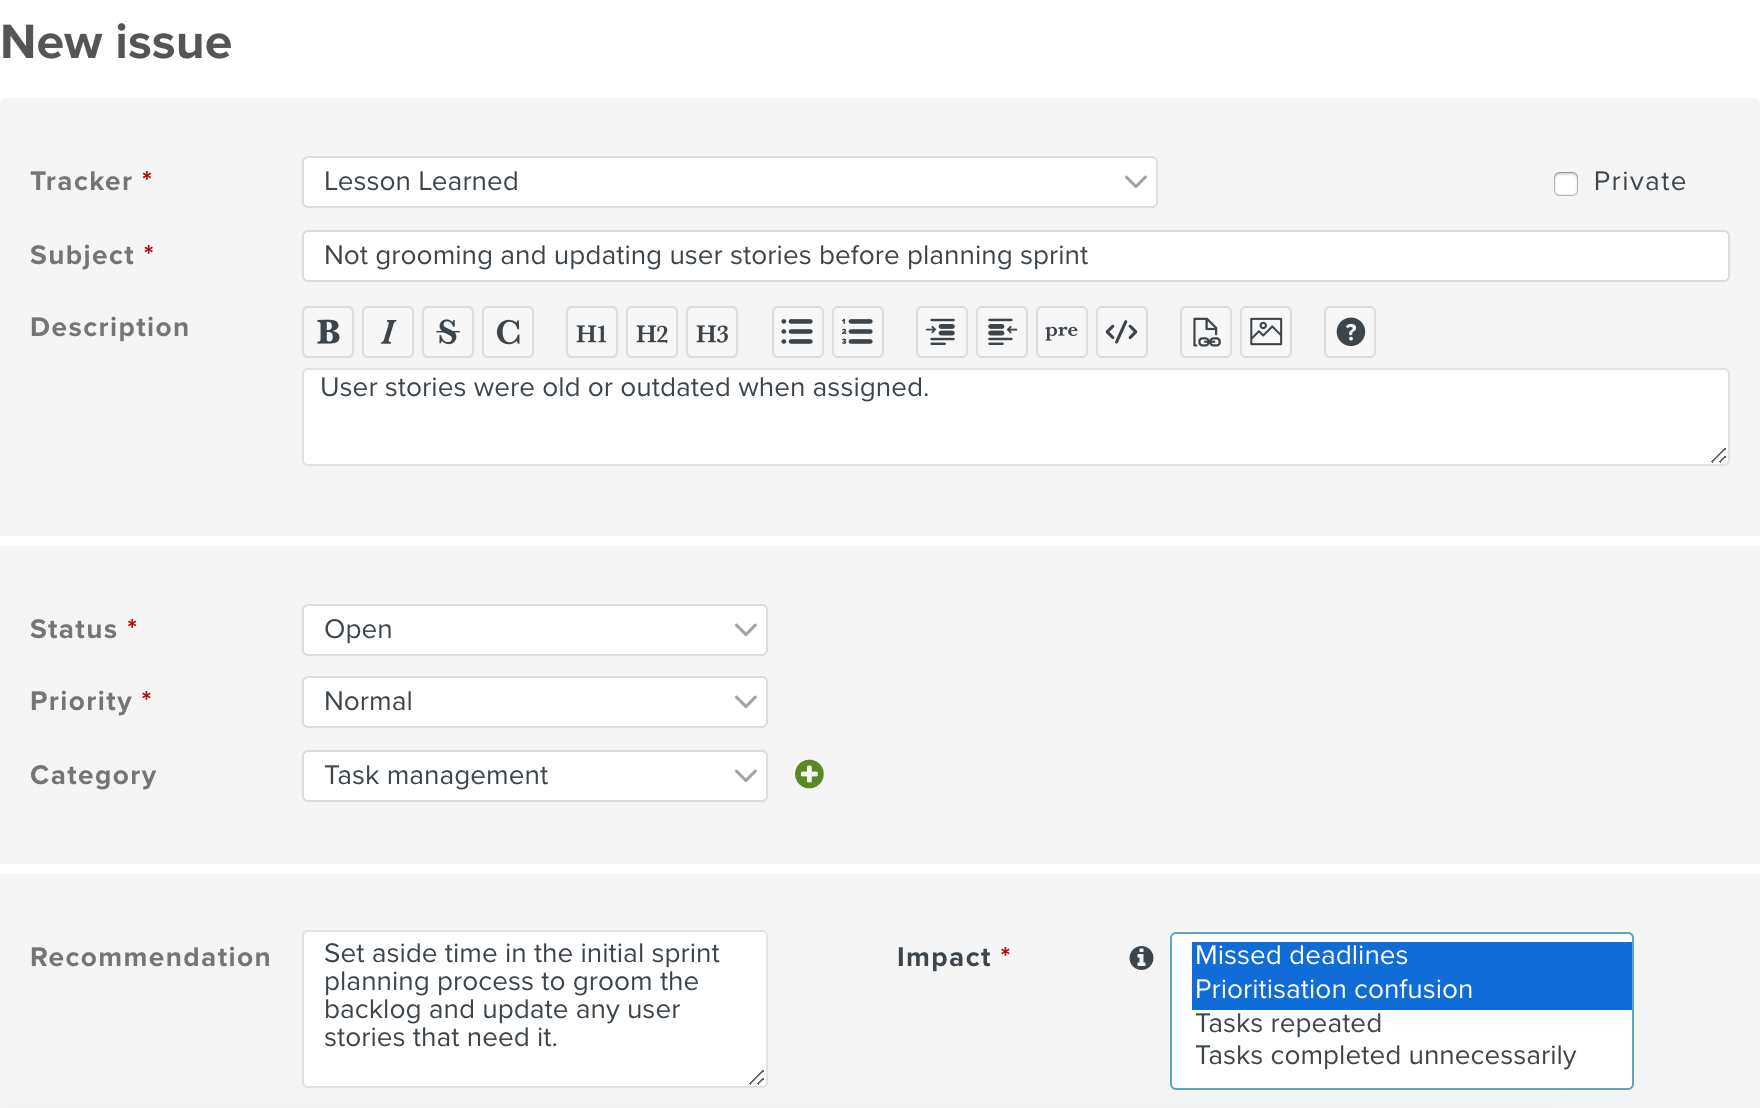Click the Status field label

click(x=74, y=629)
